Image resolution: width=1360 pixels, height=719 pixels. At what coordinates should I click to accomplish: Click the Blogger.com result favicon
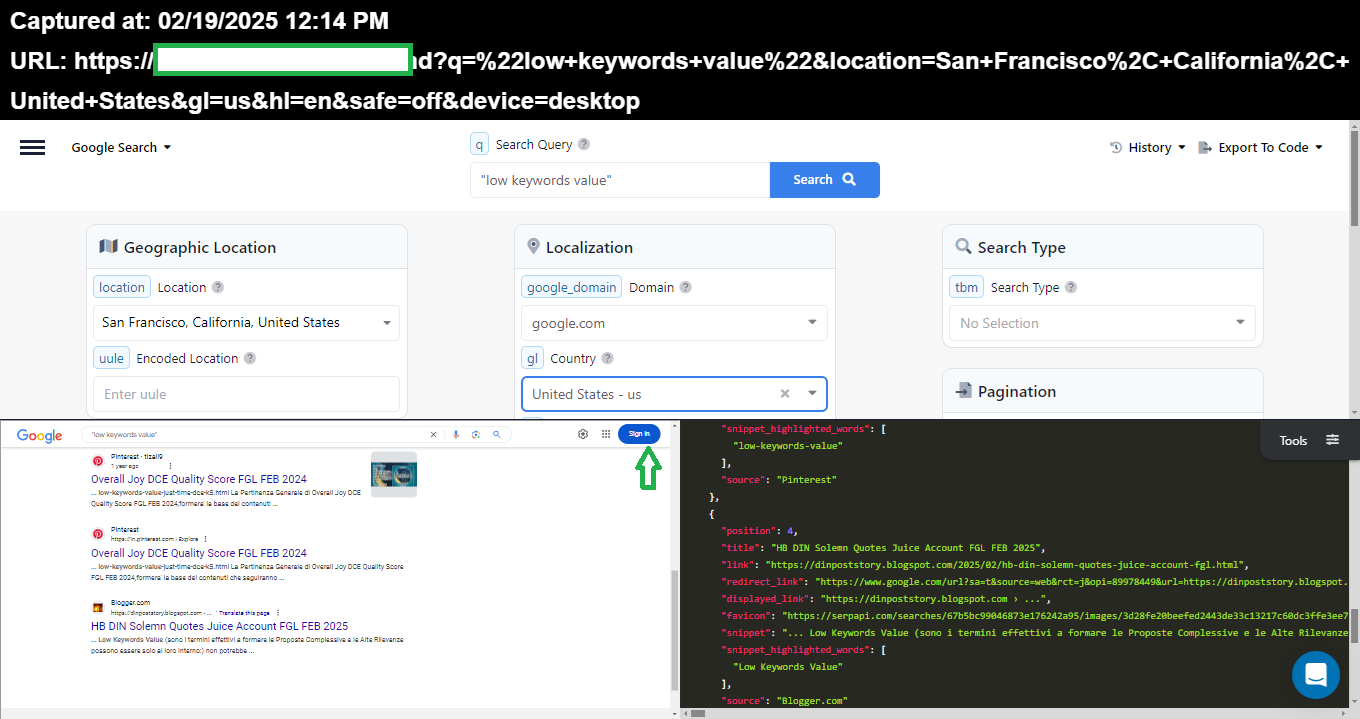click(x=98, y=607)
